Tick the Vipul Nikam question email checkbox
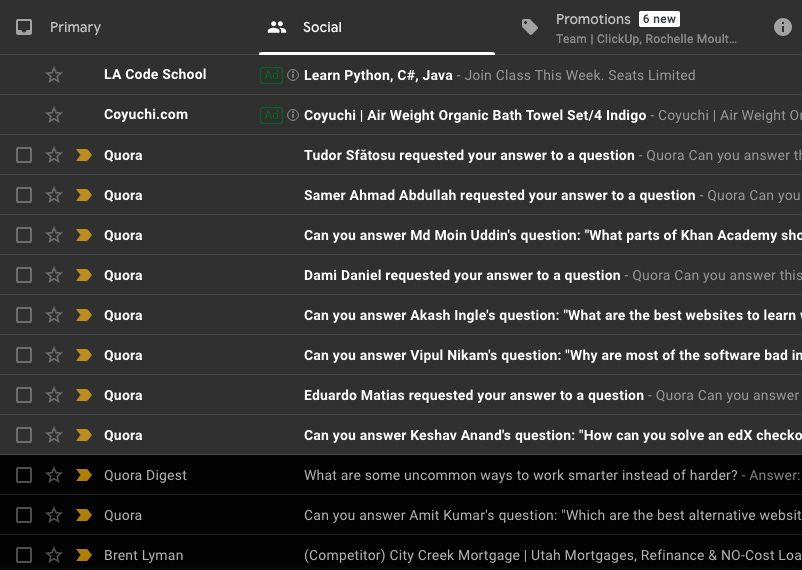Screen dimensions: 802x570 pos(24,355)
